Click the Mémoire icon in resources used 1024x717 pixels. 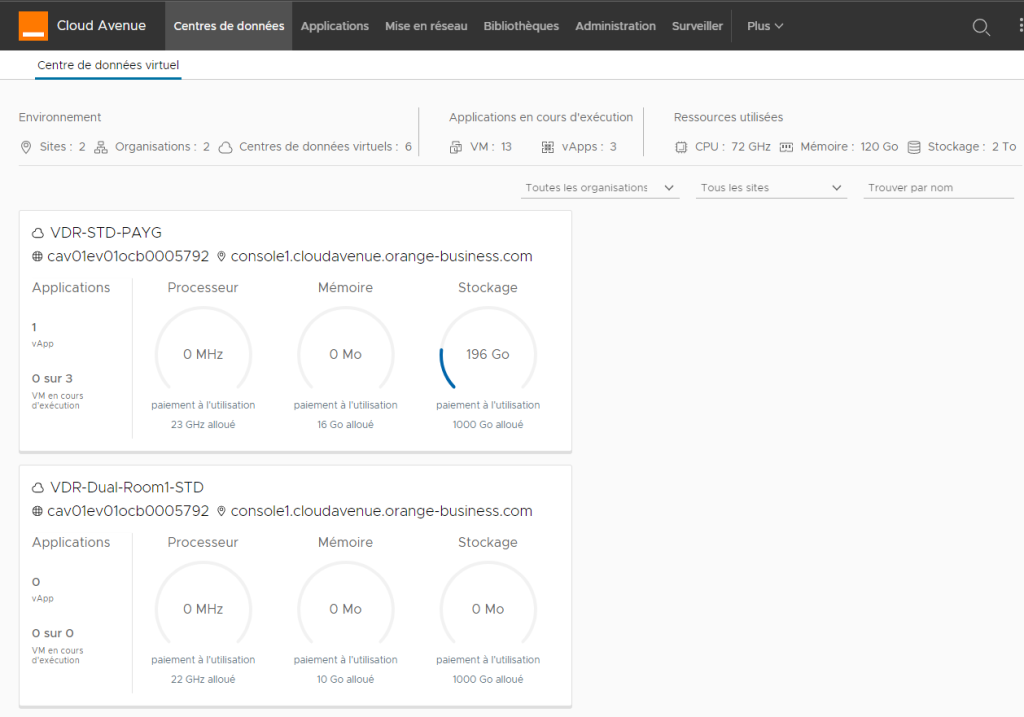[786, 148]
